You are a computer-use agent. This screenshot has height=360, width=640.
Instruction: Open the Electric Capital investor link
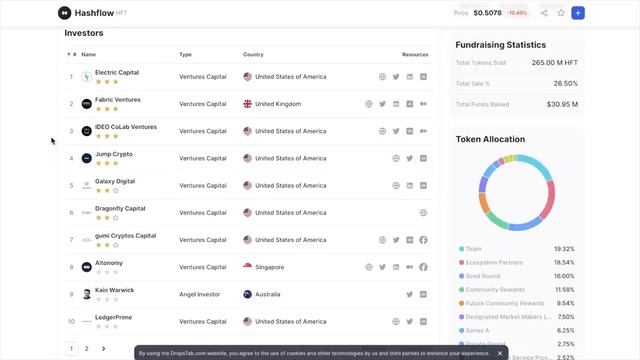117,72
